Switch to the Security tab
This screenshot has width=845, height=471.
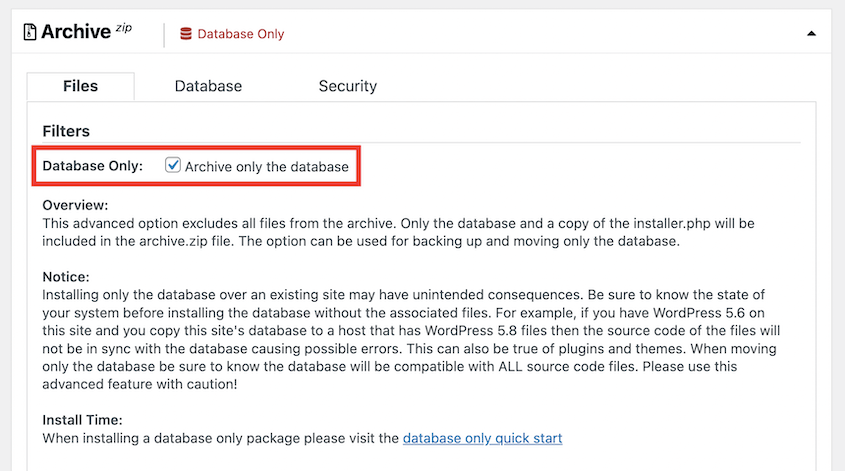(x=348, y=86)
